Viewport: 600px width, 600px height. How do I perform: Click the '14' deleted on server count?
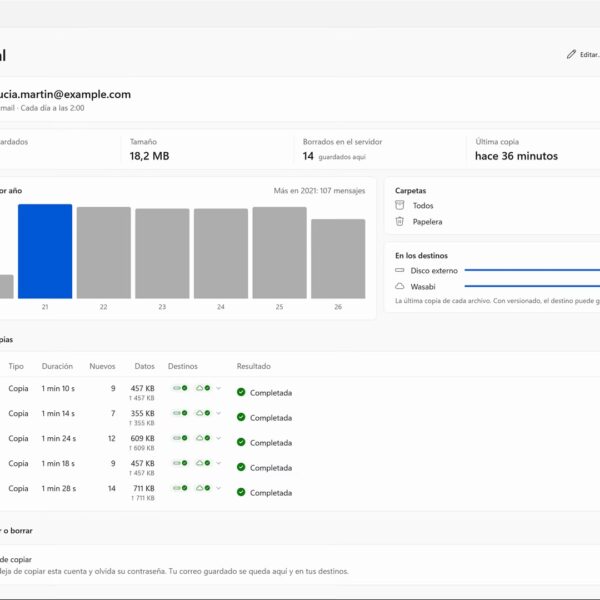308,156
